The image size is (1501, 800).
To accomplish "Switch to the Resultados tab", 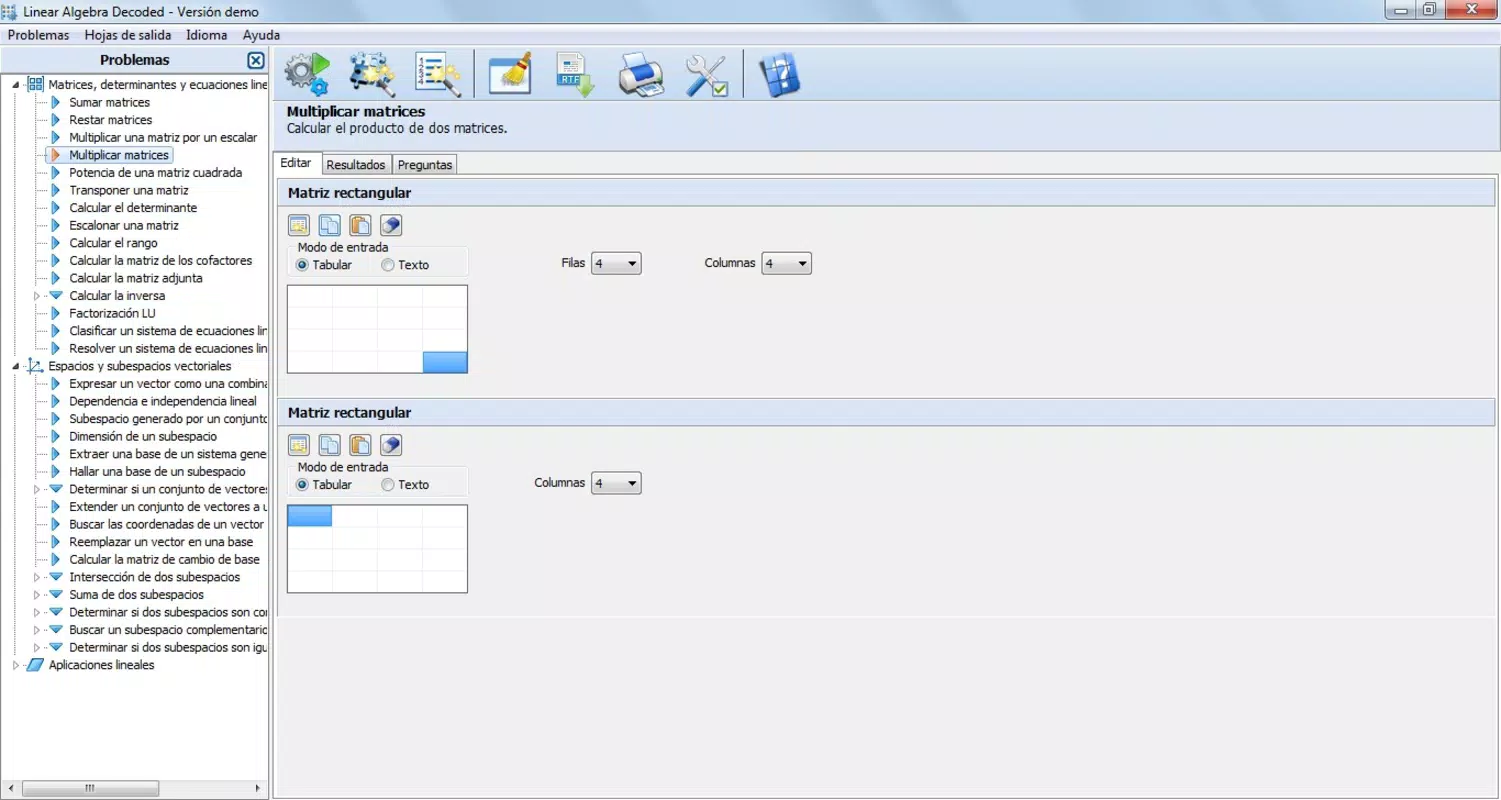I will tap(356, 164).
